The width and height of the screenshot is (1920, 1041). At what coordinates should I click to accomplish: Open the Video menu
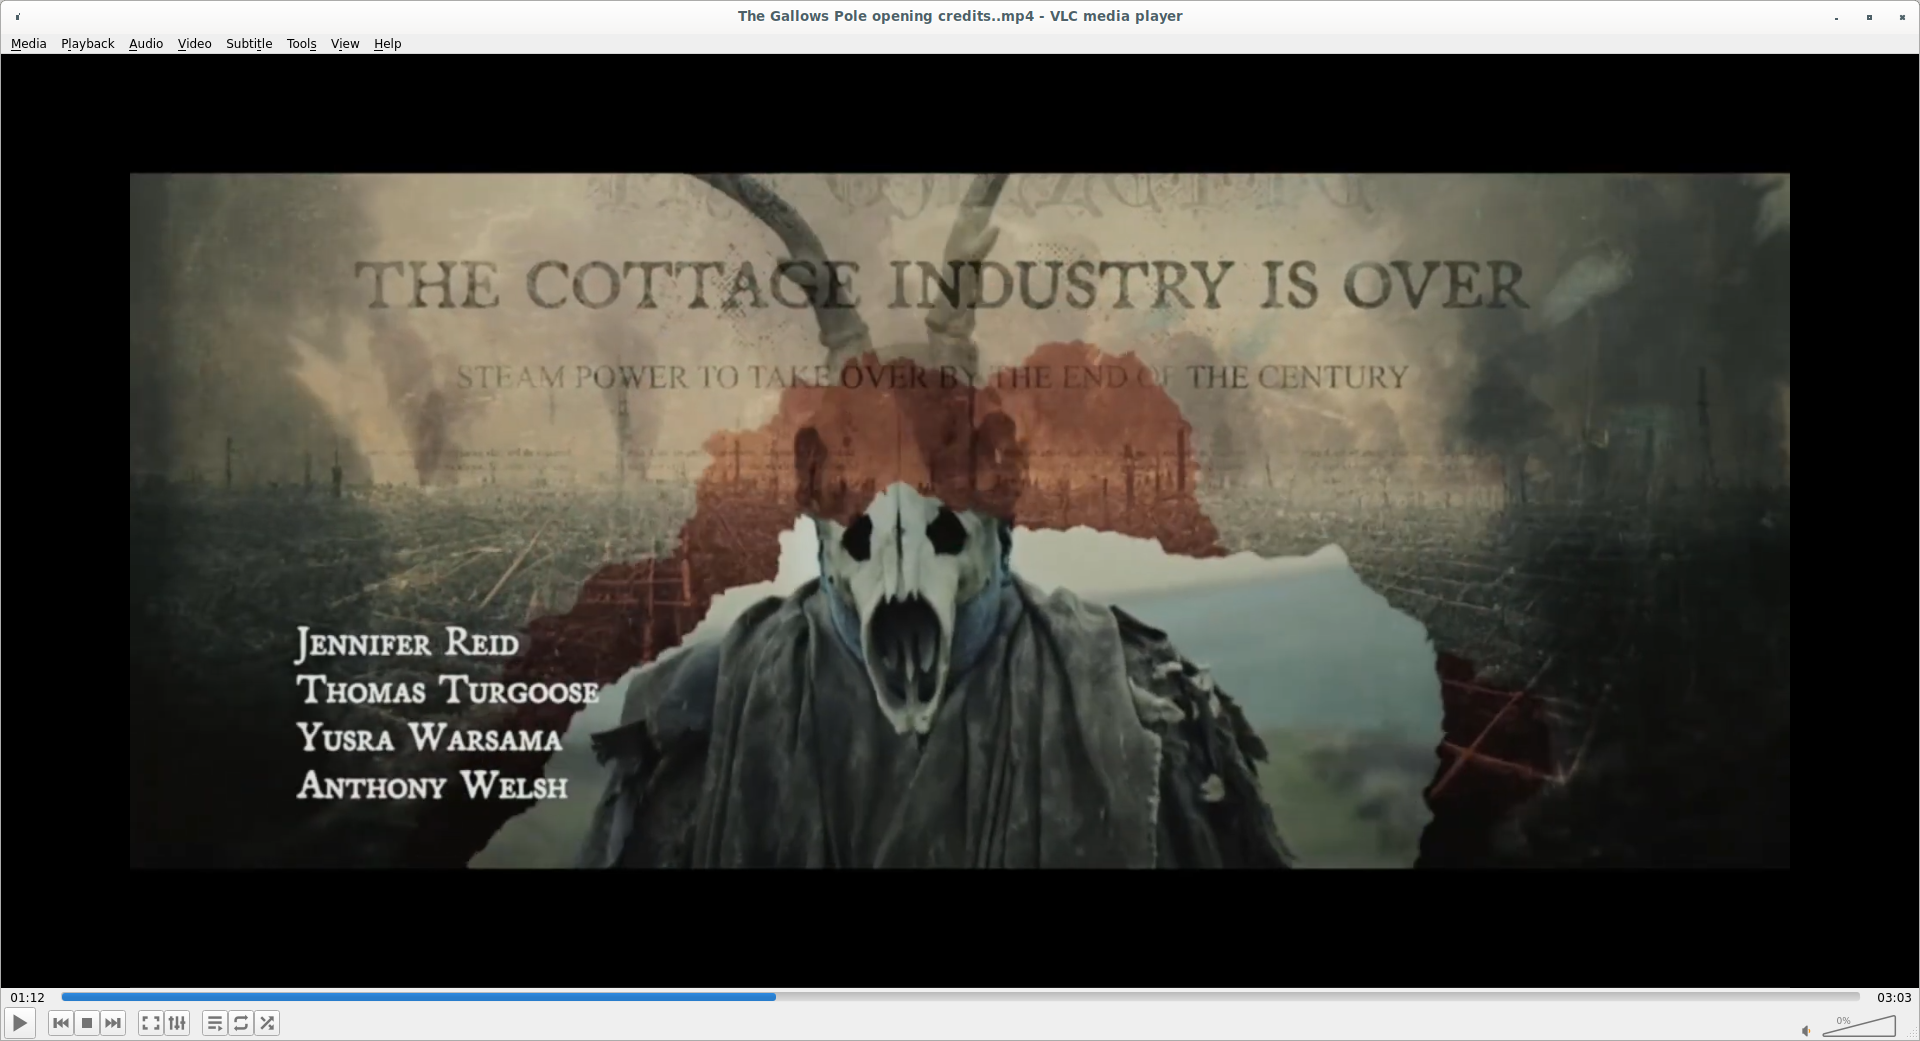pos(195,44)
